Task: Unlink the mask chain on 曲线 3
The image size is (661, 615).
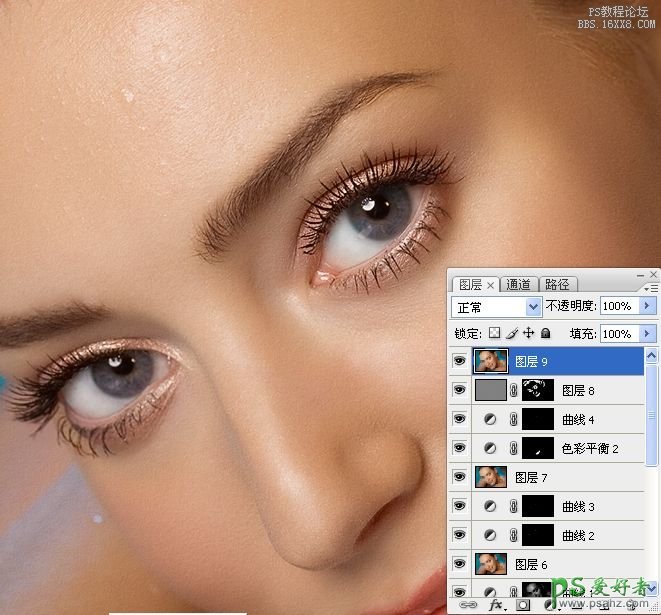Action: point(513,506)
